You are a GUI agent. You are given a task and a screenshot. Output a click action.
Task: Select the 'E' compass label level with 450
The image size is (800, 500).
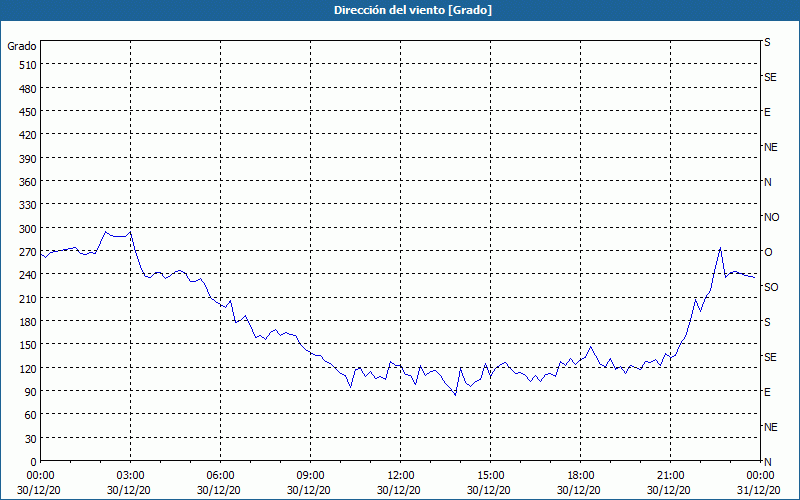(x=767, y=112)
